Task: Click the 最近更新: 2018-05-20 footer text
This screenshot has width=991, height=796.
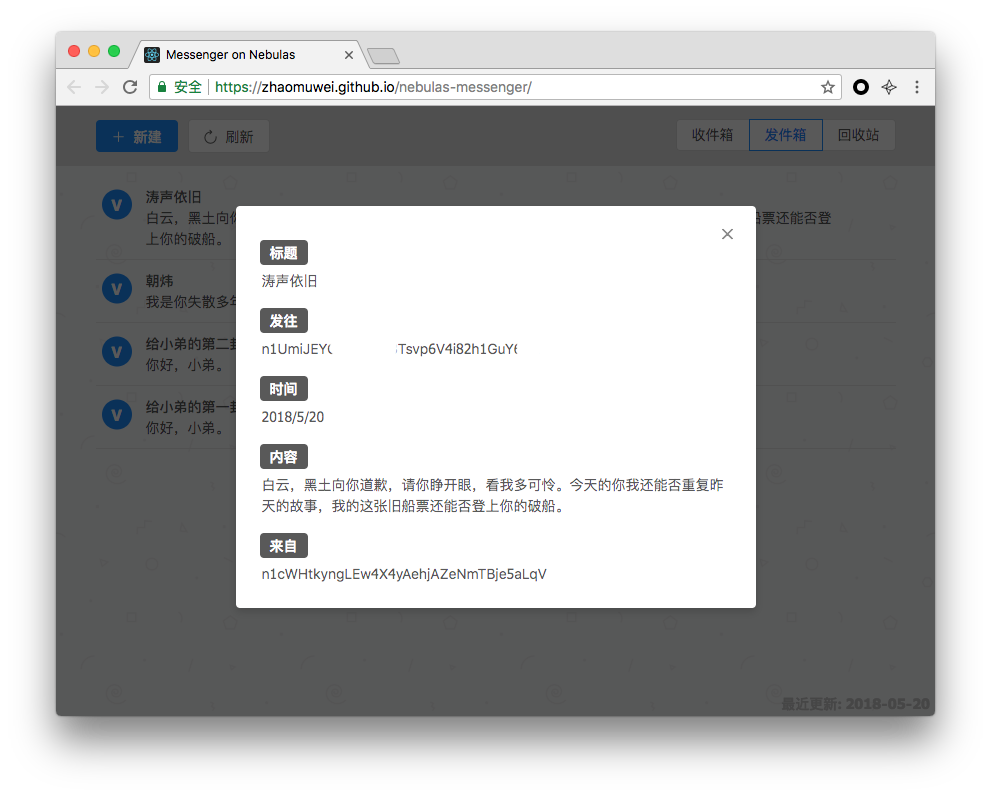Action: [x=856, y=704]
